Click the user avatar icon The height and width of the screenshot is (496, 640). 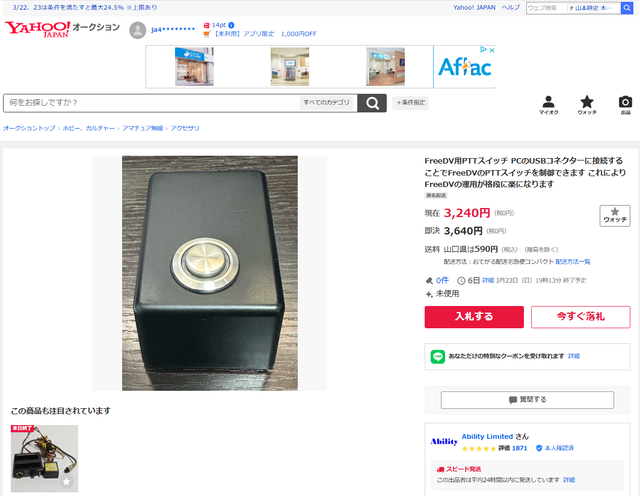pyautogui.click(x=138, y=30)
